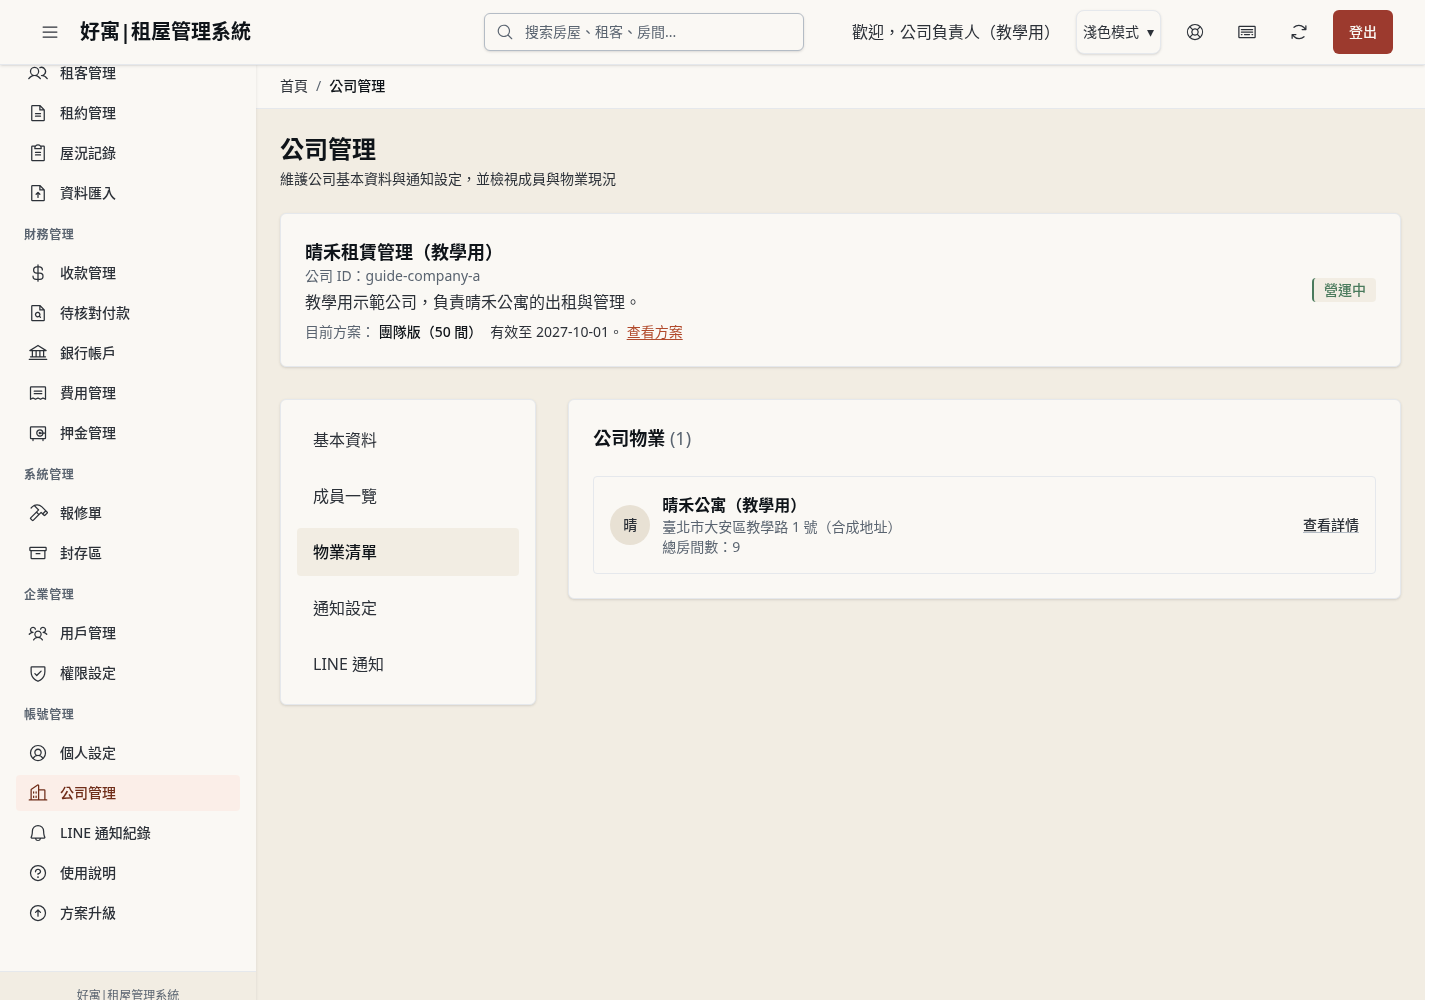This screenshot has height=1000, width=1440.
Task: Click the 待核對付款 file search icon
Action: click(38, 313)
